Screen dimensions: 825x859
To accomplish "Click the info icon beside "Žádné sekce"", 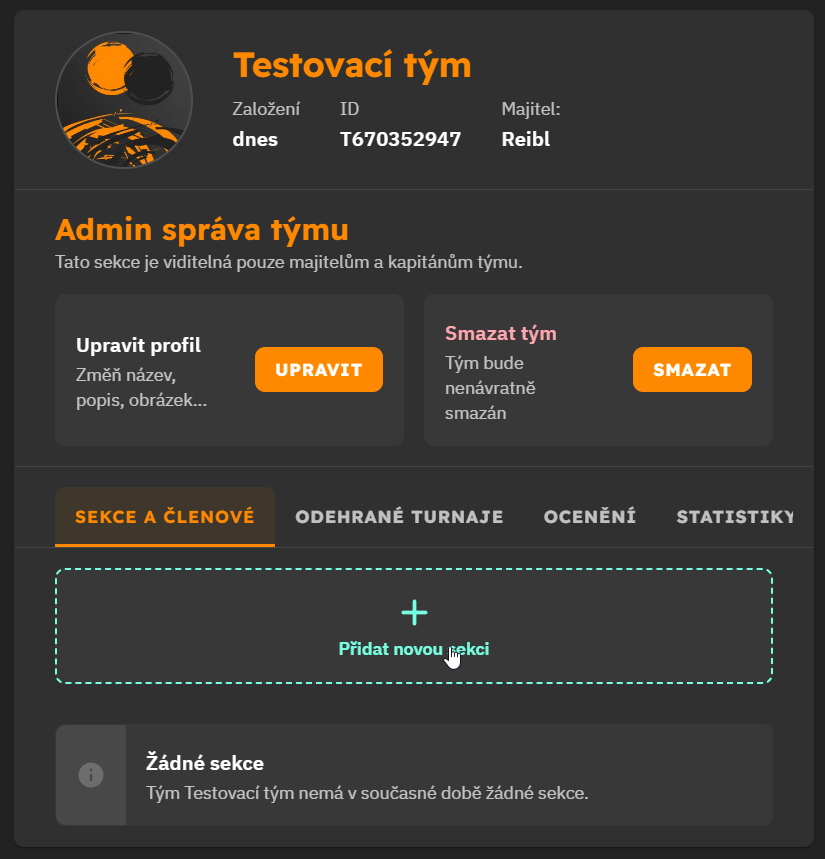I will (90, 774).
